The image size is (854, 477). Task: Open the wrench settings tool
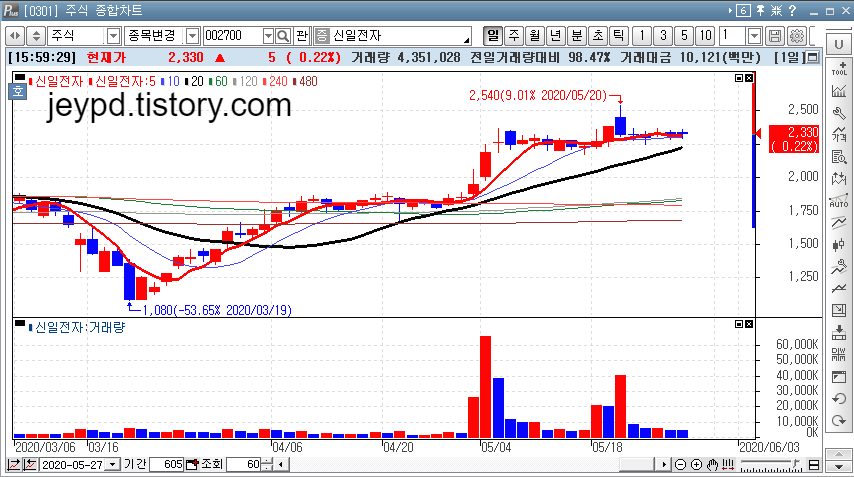click(x=839, y=113)
